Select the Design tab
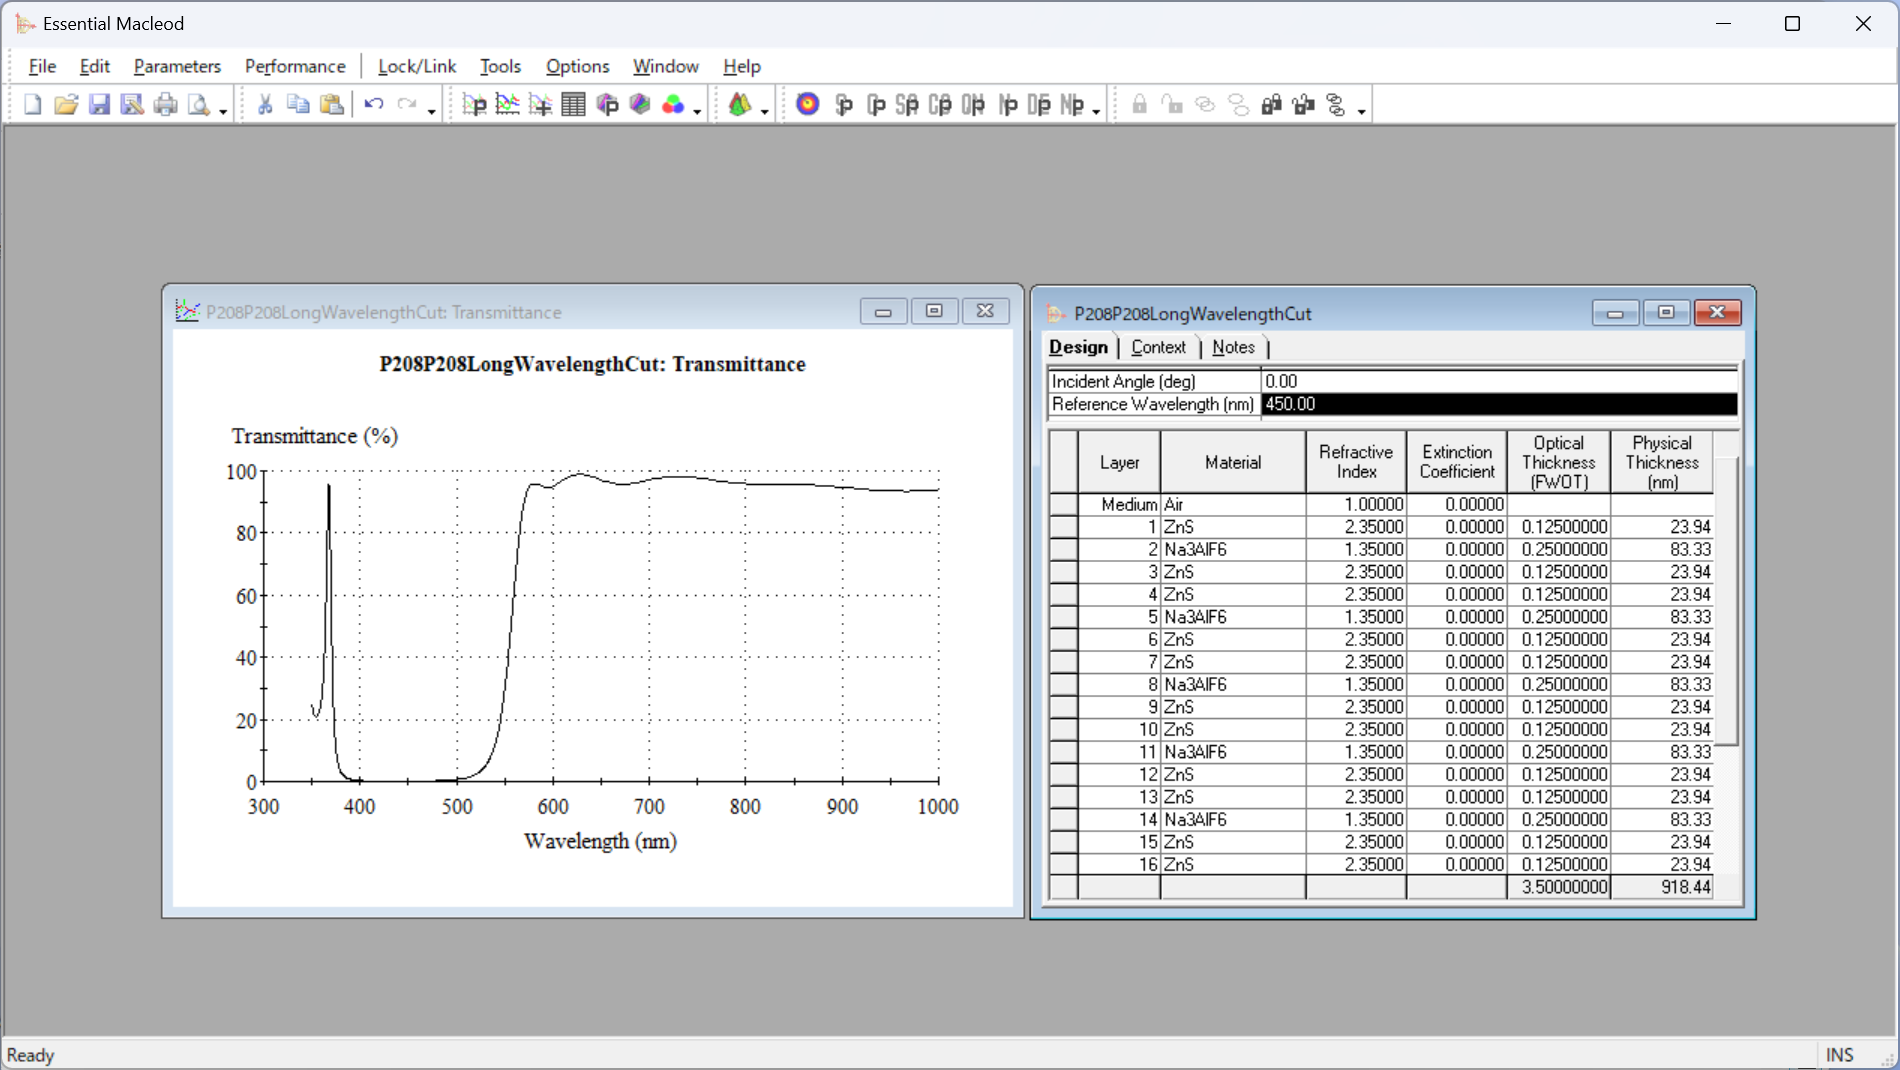Viewport: 1900px width, 1070px height. click(1078, 347)
